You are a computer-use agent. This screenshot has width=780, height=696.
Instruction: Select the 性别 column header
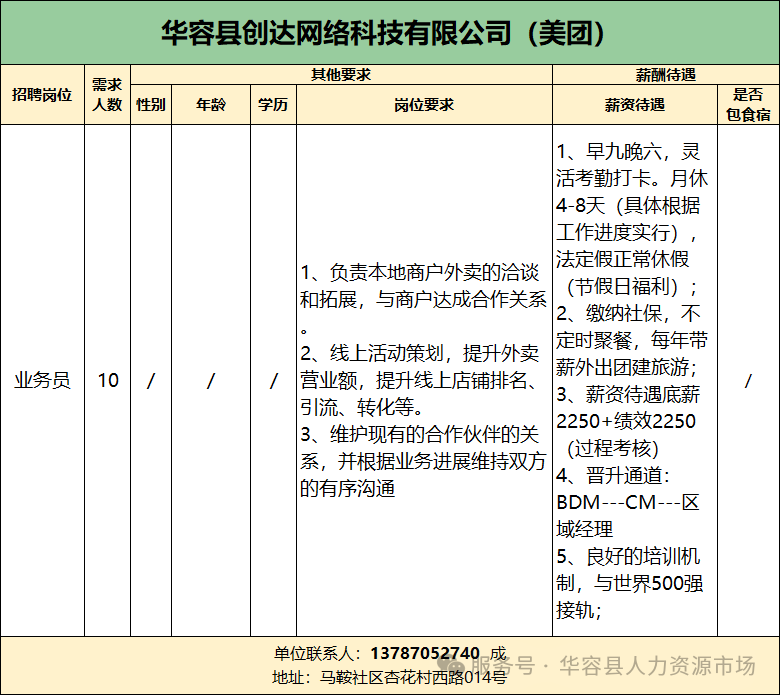coord(151,104)
